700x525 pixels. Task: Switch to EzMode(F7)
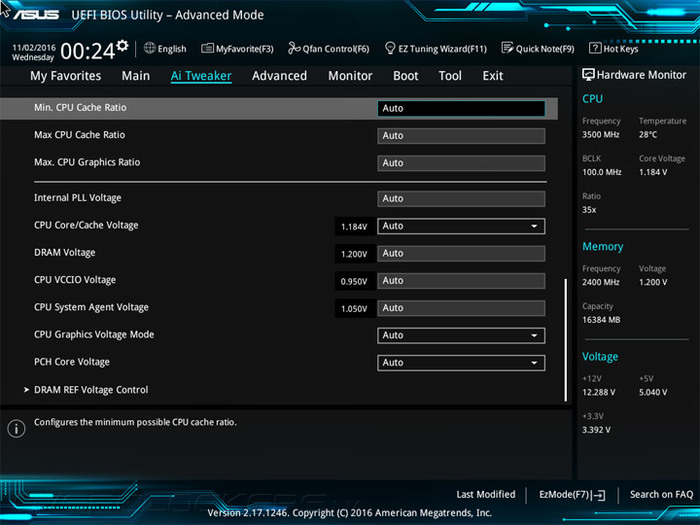[x=572, y=494]
